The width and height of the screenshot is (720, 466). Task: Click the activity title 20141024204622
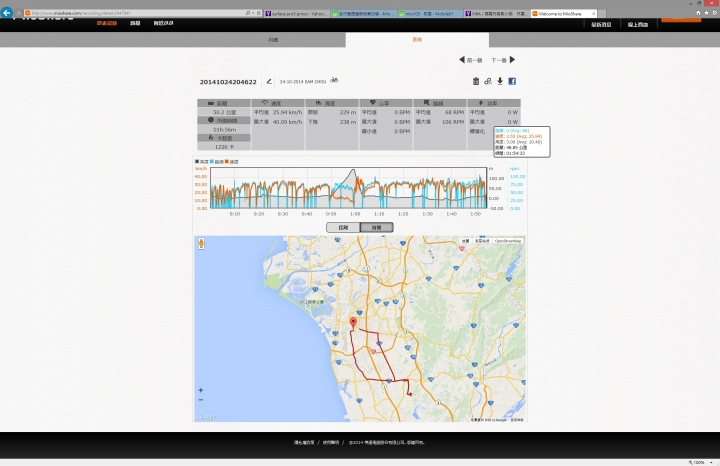[228, 82]
